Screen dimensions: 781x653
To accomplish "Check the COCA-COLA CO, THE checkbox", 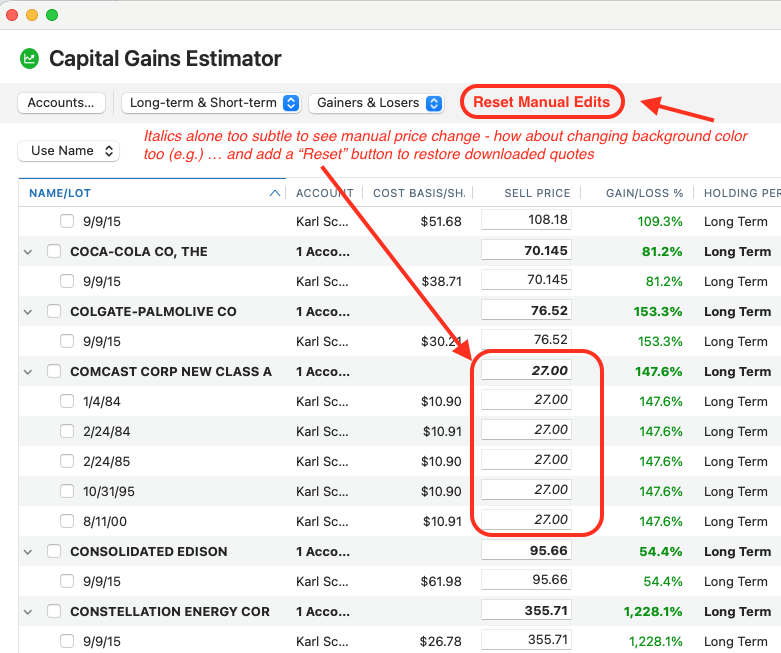I will pos(54,251).
